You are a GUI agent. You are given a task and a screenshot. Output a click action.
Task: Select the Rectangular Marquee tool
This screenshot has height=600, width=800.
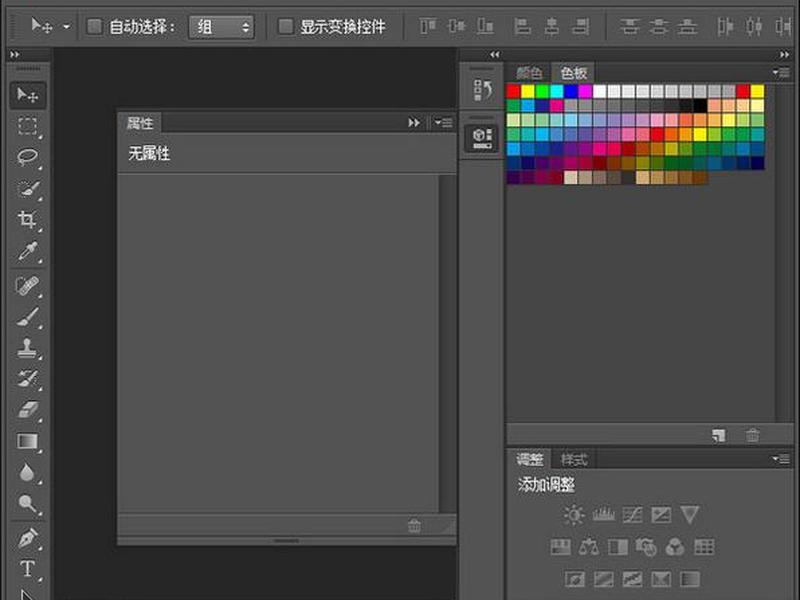pos(28,126)
